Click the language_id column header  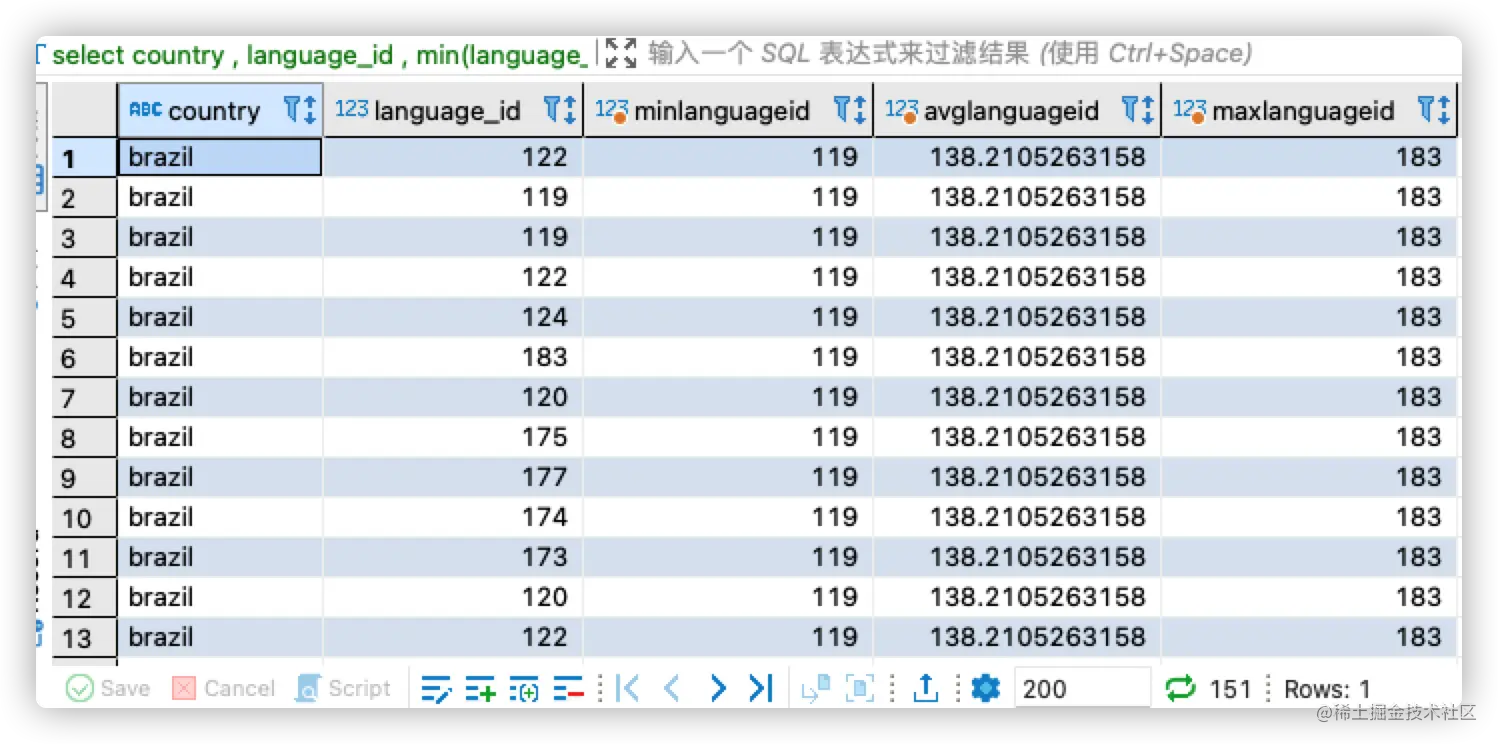coord(453,110)
